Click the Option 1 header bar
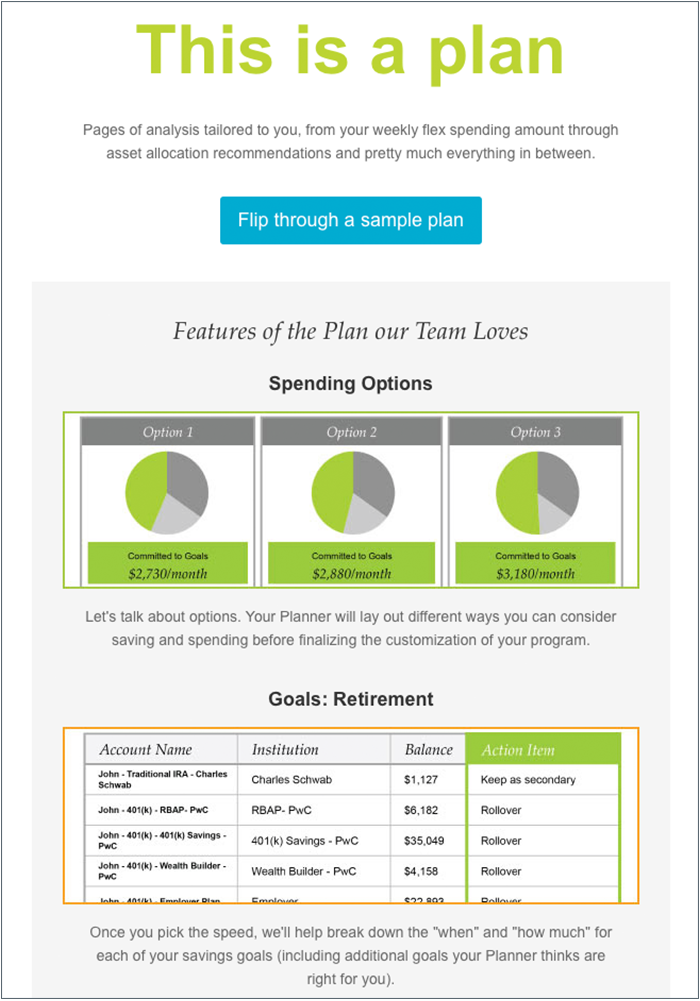 pyautogui.click(x=168, y=432)
